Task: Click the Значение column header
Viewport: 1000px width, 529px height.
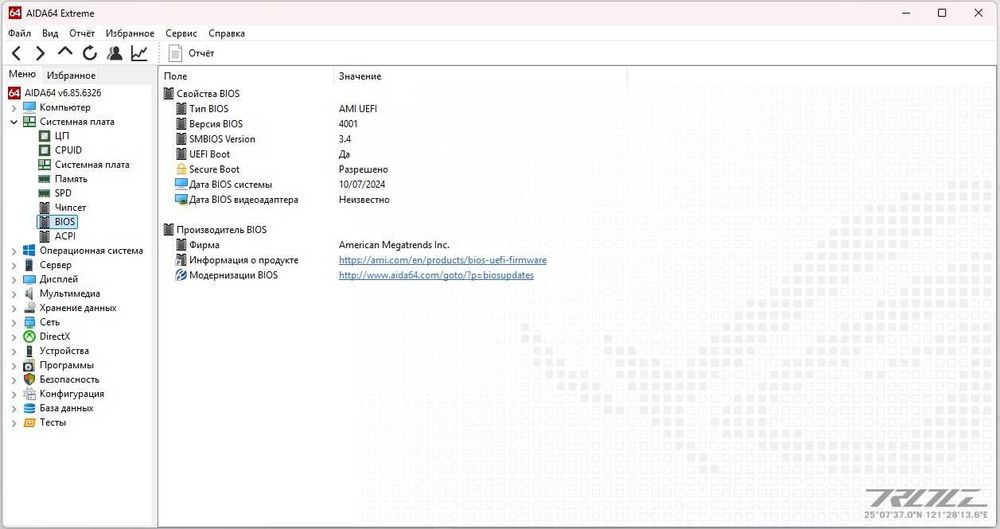Action: coord(480,77)
